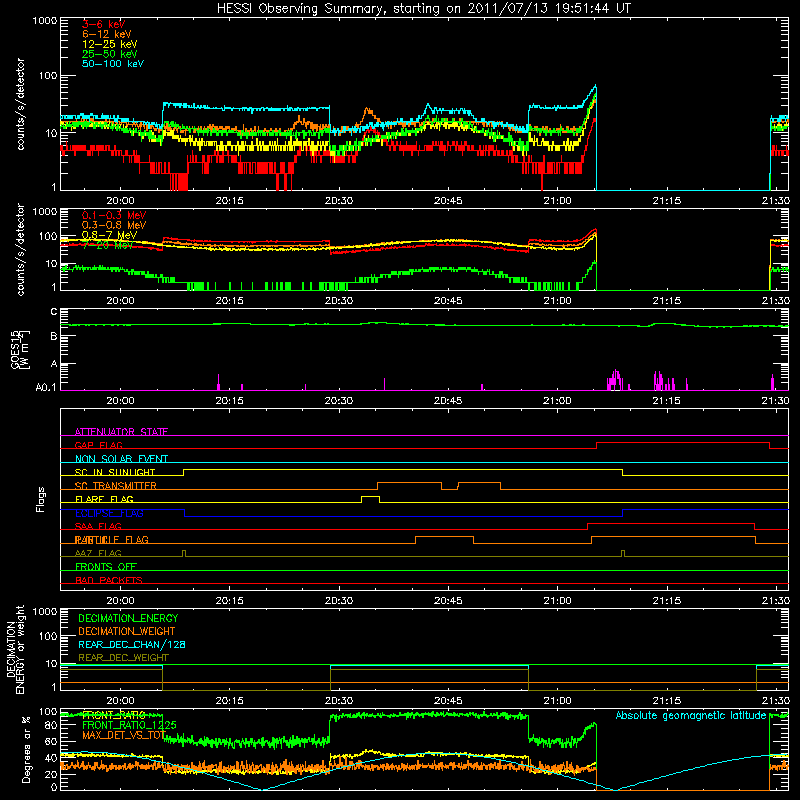Pick the 25-50 keV legend entry
The image size is (800, 800).
coord(110,54)
